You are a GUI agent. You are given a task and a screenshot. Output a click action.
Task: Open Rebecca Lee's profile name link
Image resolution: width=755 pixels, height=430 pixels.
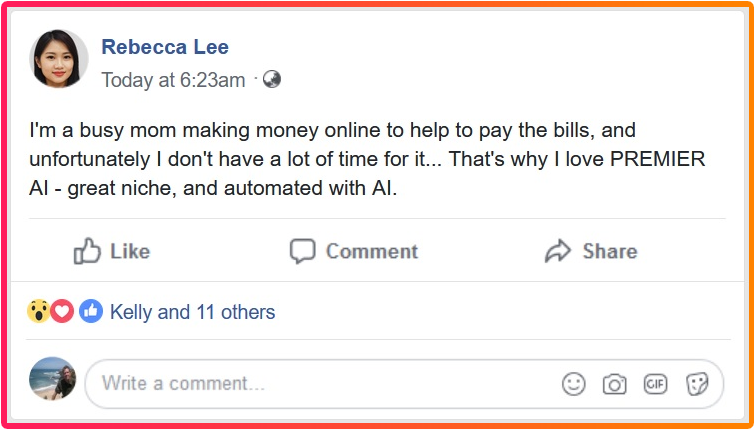[x=164, y=46]
